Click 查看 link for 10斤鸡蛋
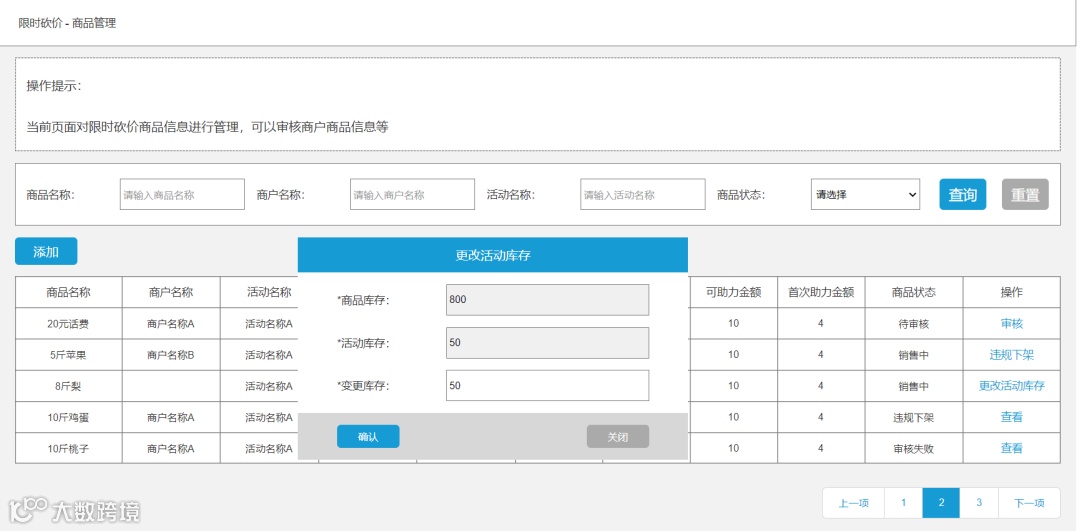Viewport: 1080px width, 531px height. point(1011,417)
